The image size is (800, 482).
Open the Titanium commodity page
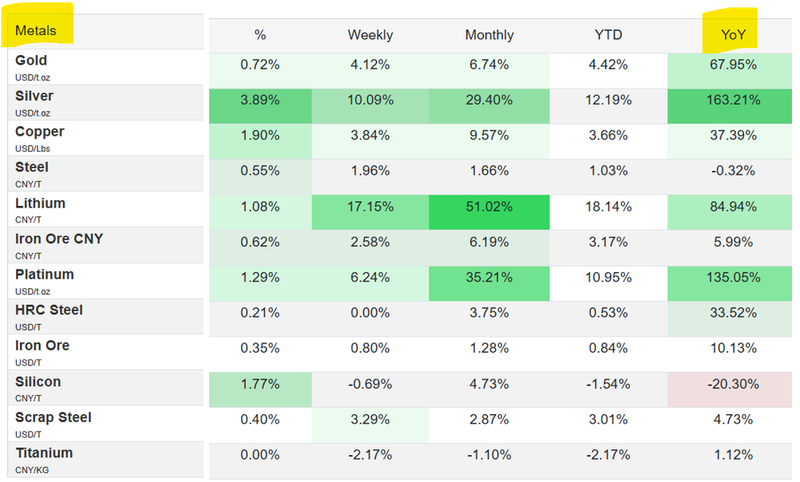(x=44, y=453)
